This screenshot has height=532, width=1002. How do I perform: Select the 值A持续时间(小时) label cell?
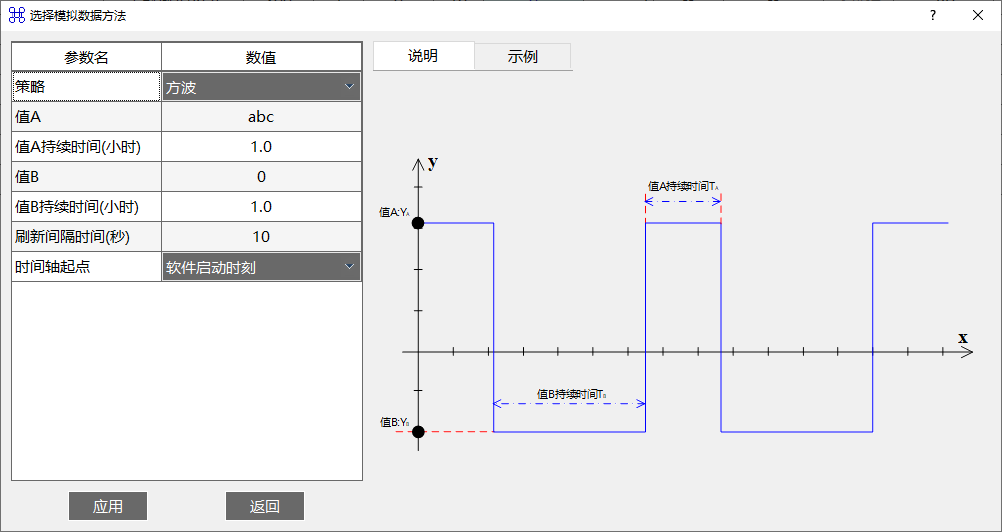point(86,147)
